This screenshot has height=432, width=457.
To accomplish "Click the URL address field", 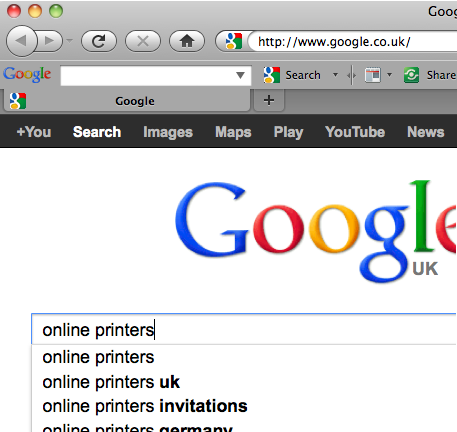I will pos(353,42).
